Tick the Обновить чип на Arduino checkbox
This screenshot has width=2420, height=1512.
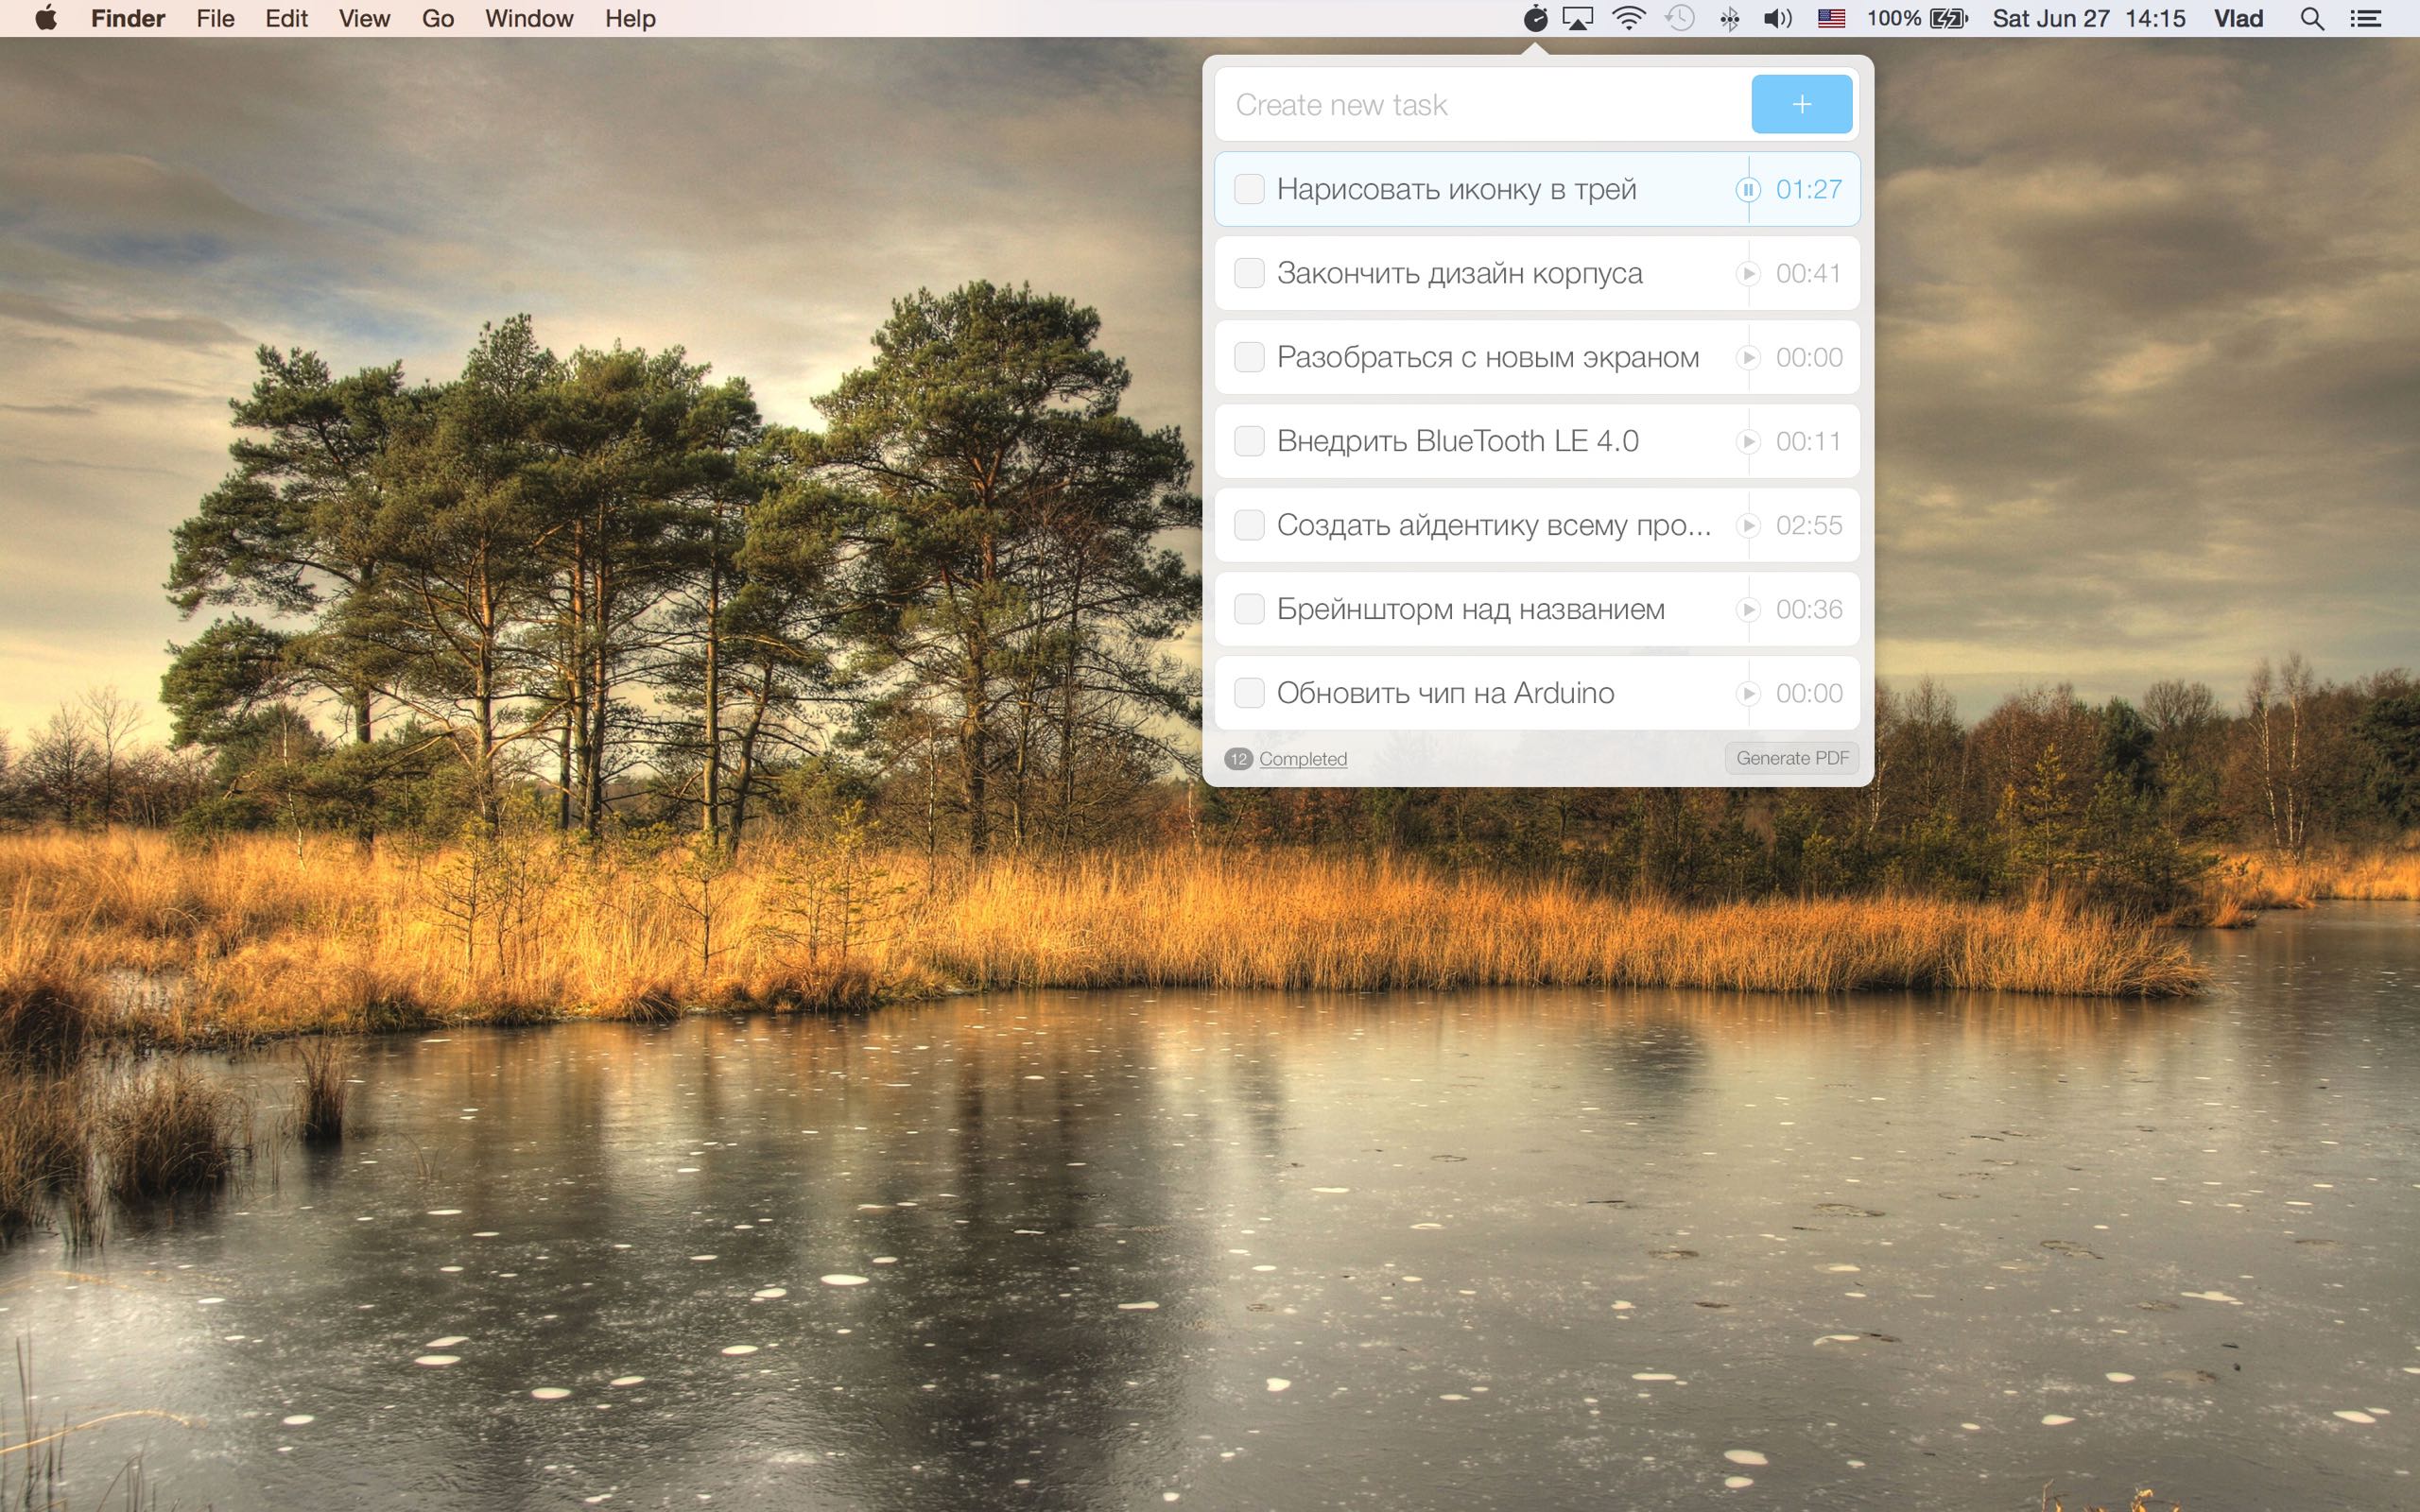1249,693
